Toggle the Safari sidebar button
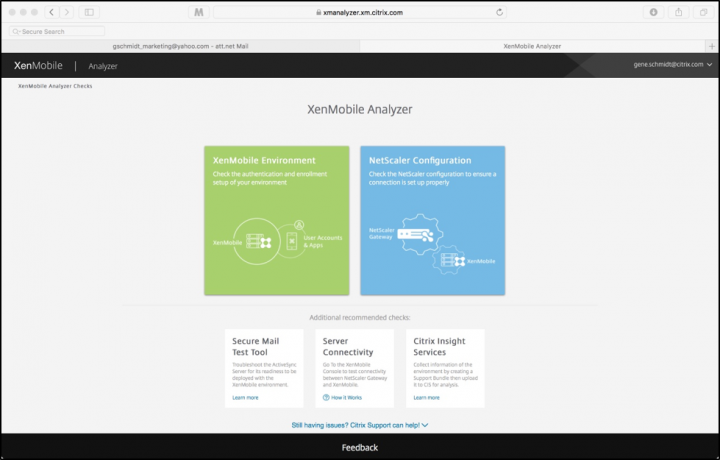This screenshot has height=460, width=720. [88, 12]
